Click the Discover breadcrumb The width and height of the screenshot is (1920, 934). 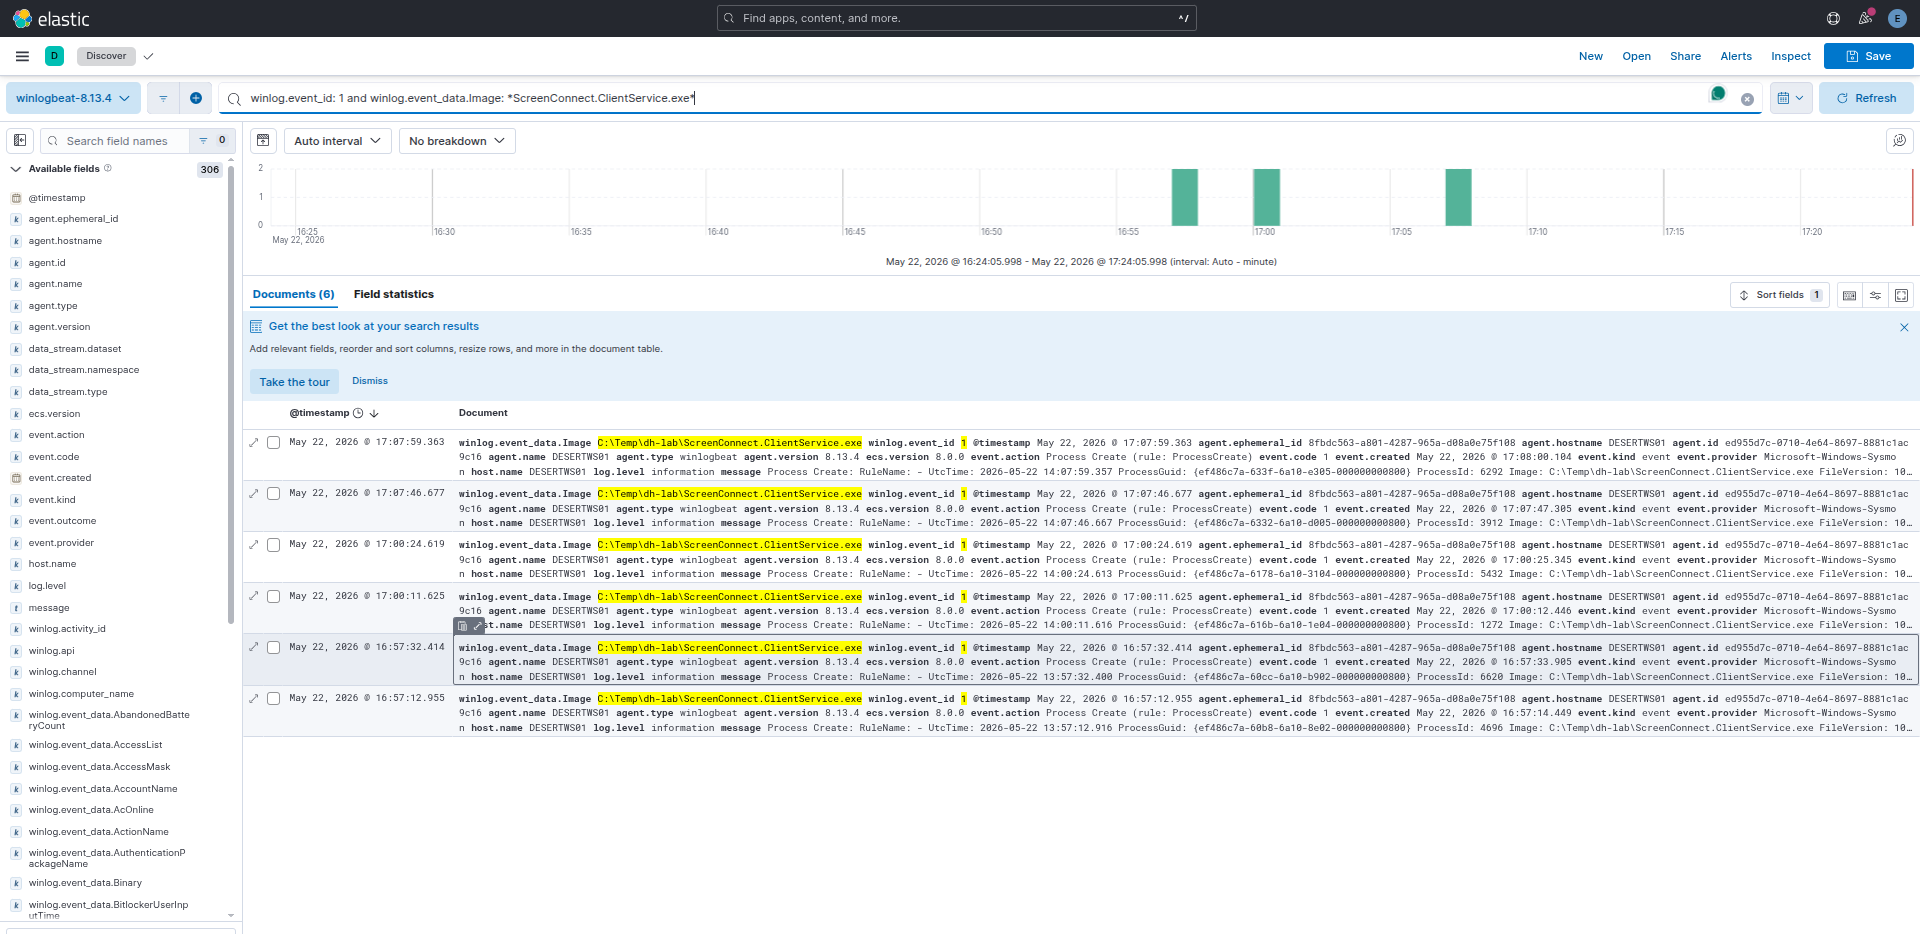(x=106, y=56)
